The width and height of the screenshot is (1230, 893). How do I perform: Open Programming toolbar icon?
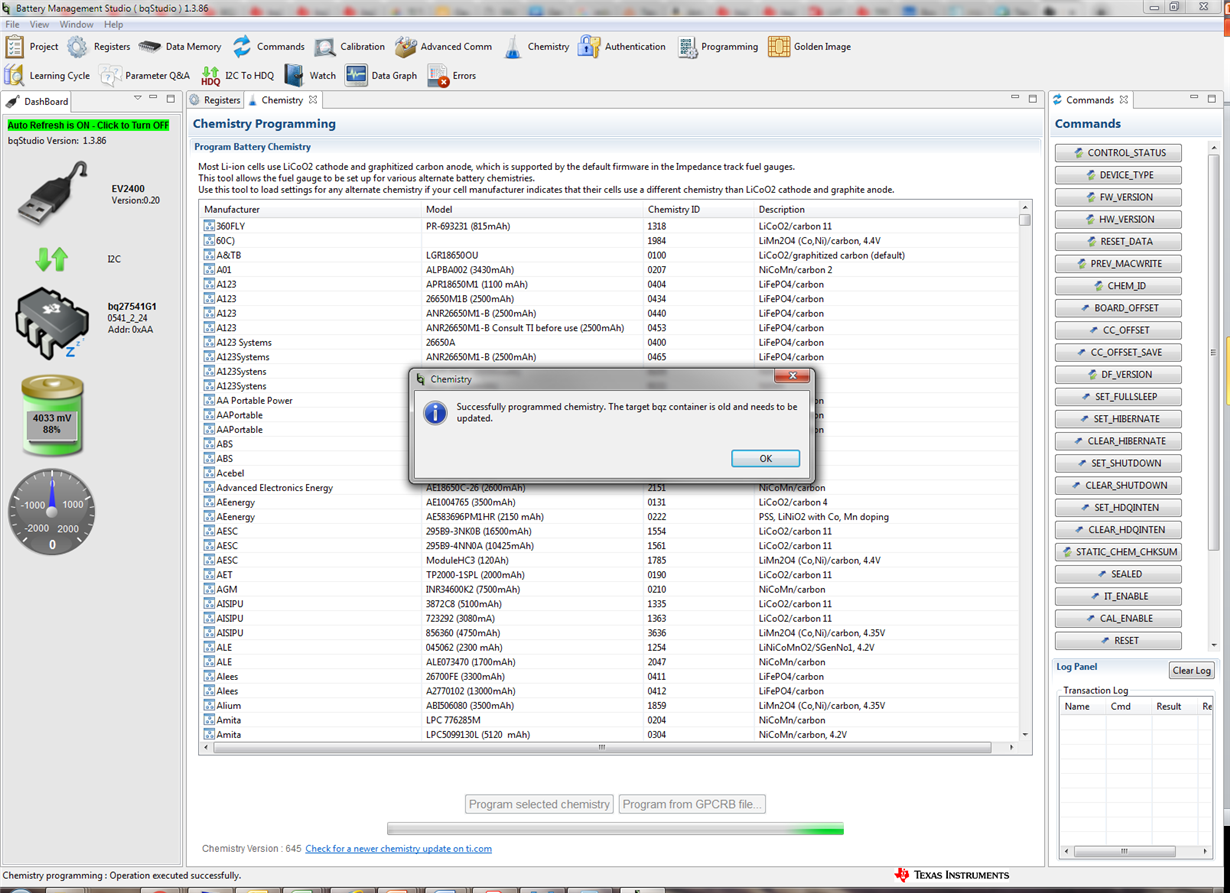click(687, 46)
